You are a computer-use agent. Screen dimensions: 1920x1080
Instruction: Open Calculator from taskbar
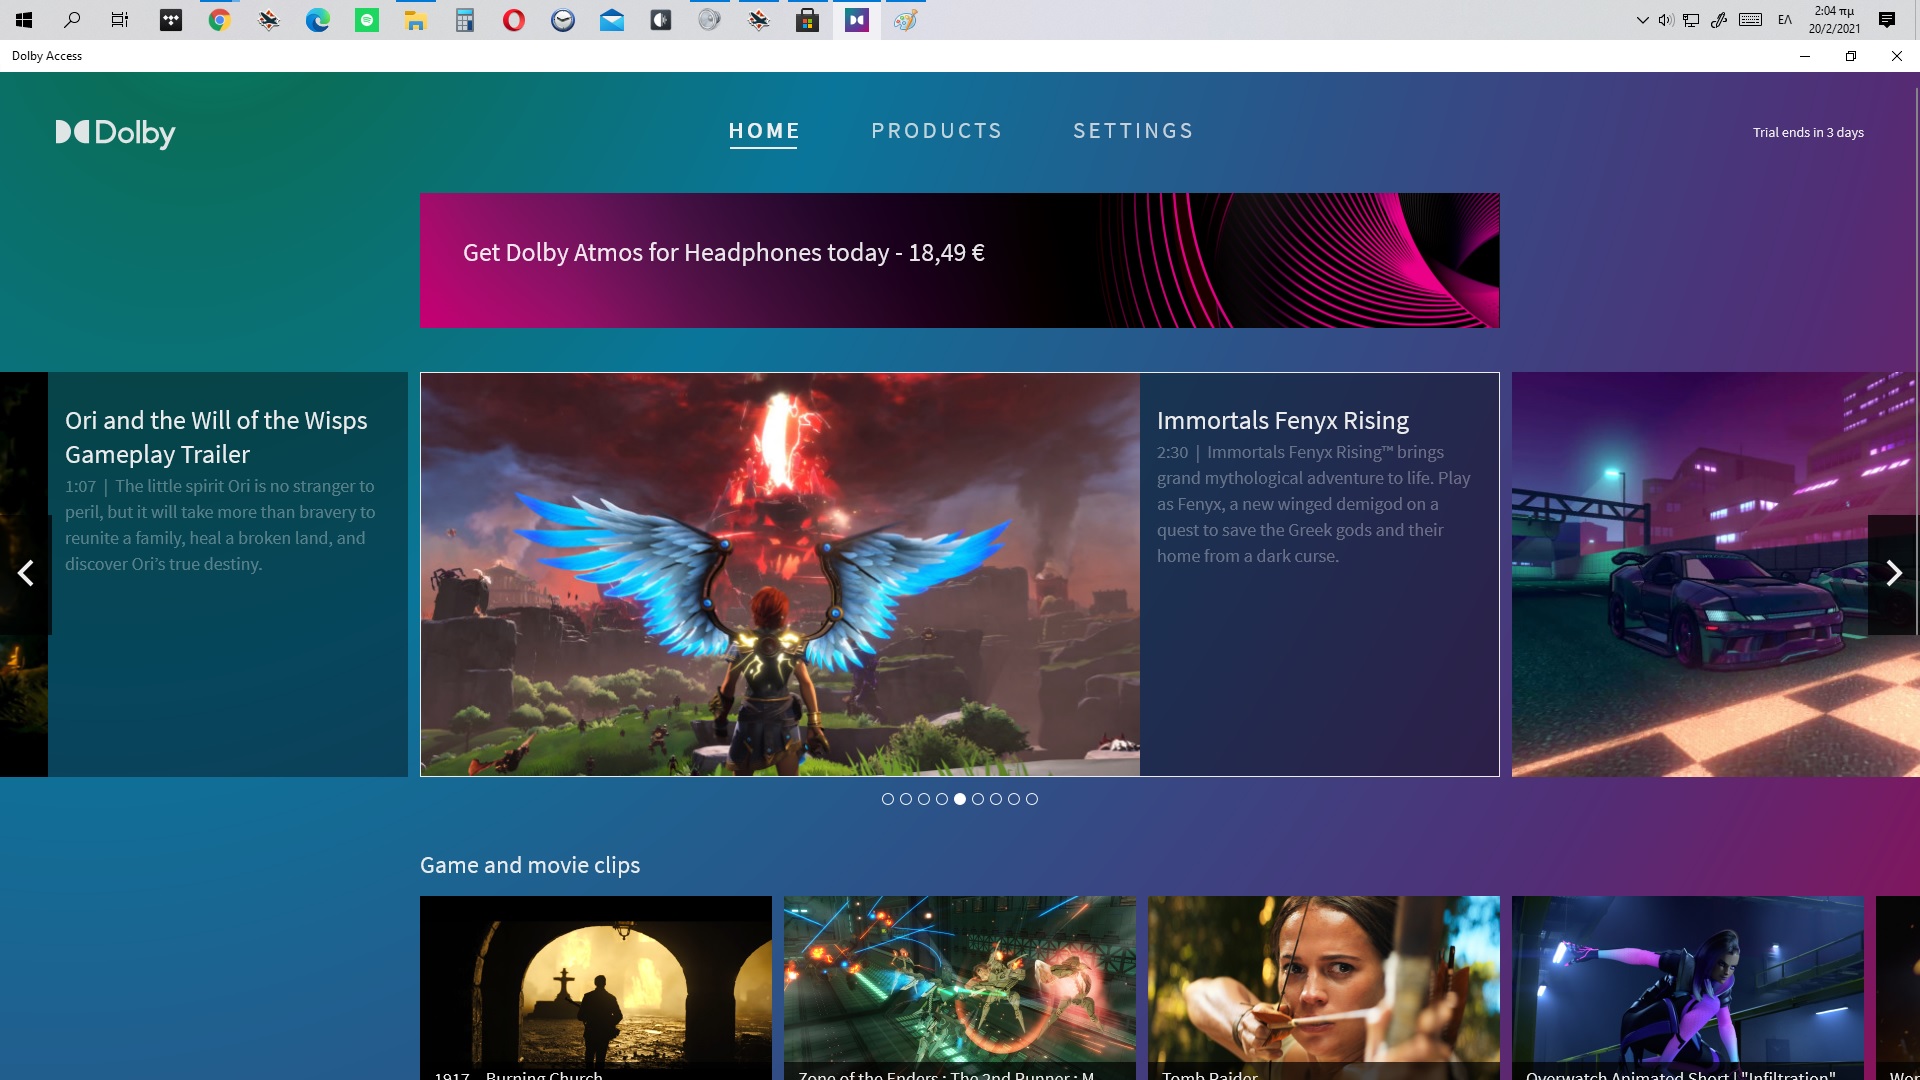(x=465, y=20)
